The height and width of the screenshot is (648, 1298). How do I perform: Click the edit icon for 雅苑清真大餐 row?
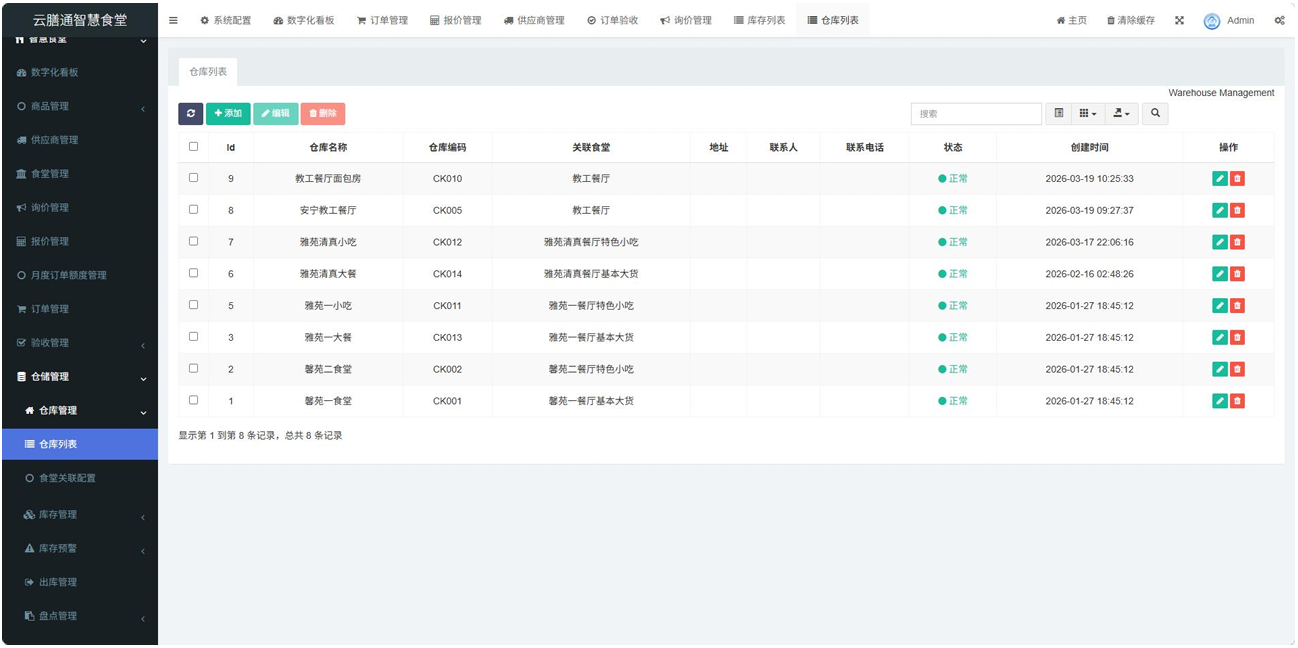point(1219,274)
